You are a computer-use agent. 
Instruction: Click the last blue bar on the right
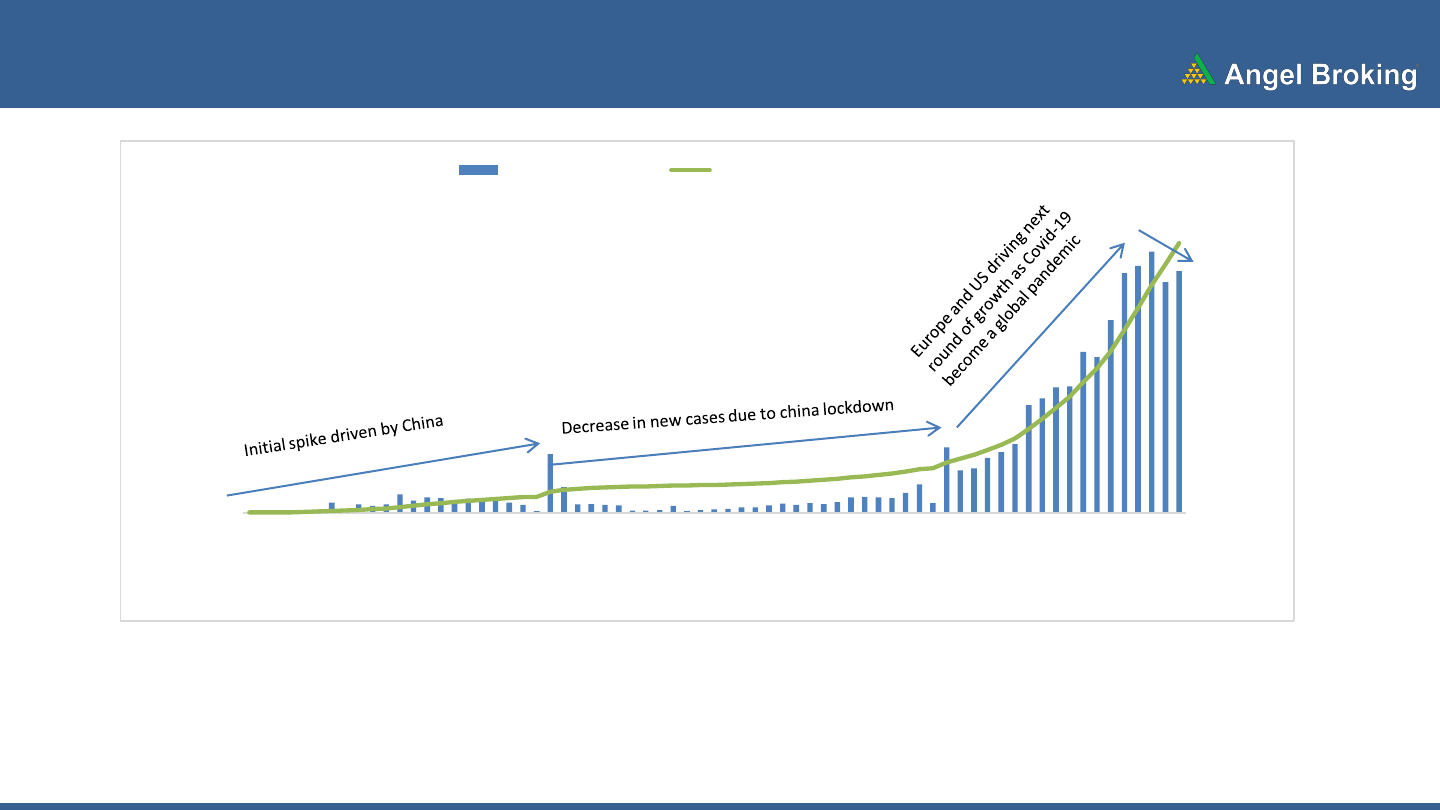[1179, 390]
